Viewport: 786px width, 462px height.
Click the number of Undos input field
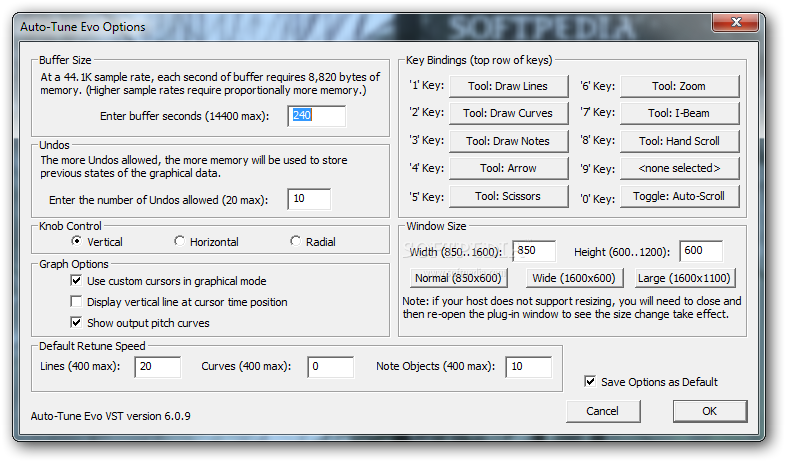pos(309,199)
